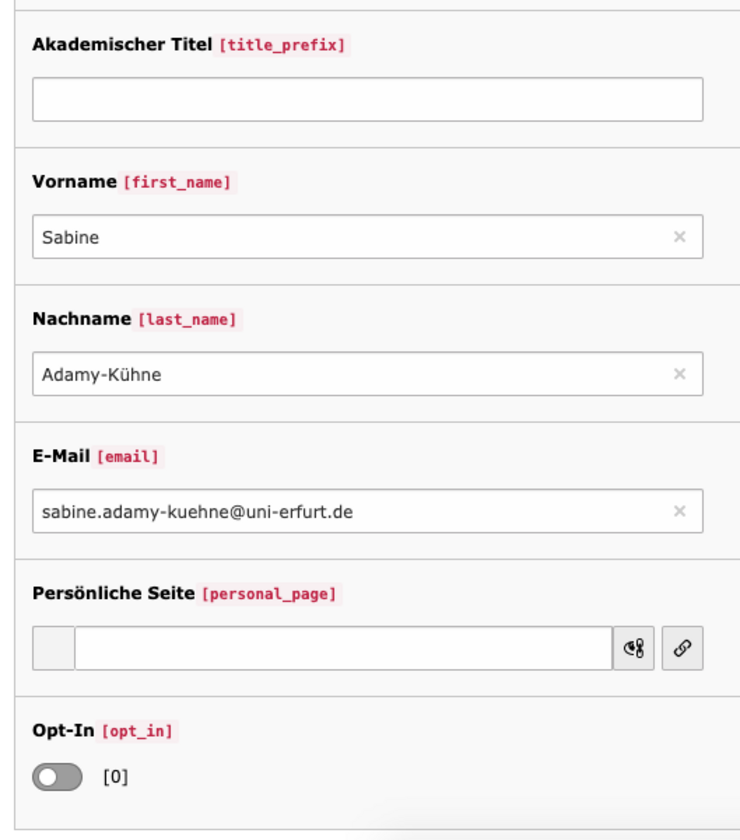This screenshot has height=840, width=740.
Task: Open the link wizard chain icon
Action: (682, 648)
